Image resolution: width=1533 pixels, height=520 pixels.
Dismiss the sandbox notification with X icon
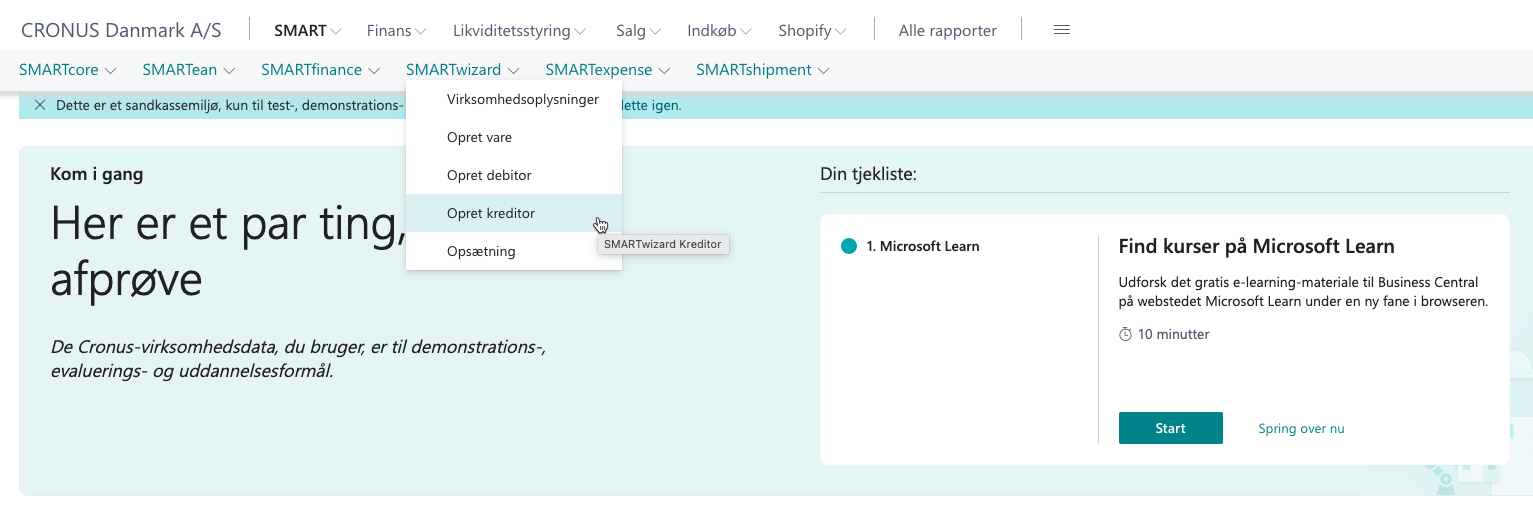40,105
